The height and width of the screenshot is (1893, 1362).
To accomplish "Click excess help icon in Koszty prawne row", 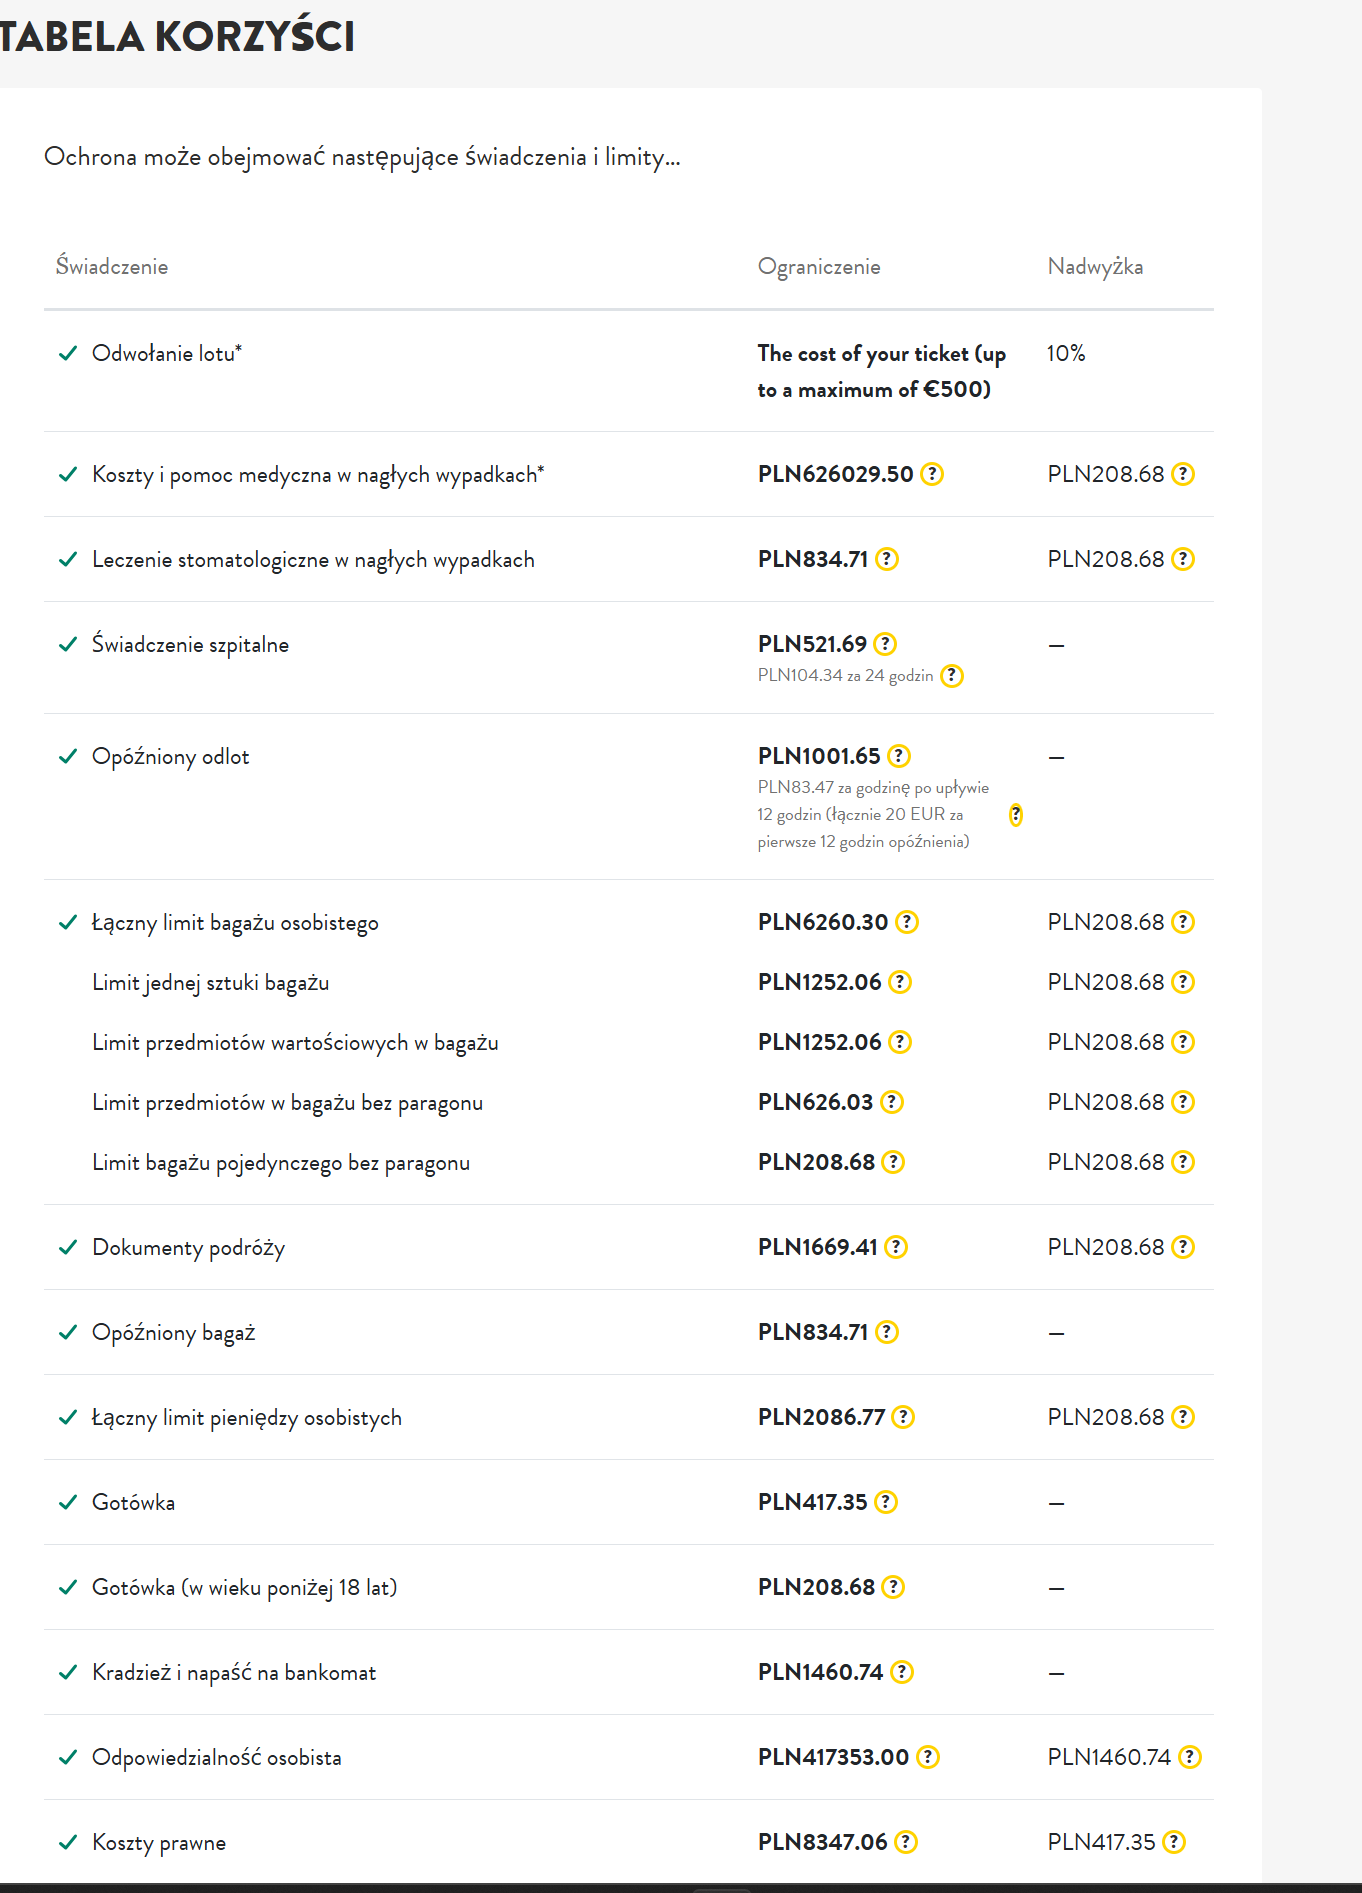I will point(1174,1842).
